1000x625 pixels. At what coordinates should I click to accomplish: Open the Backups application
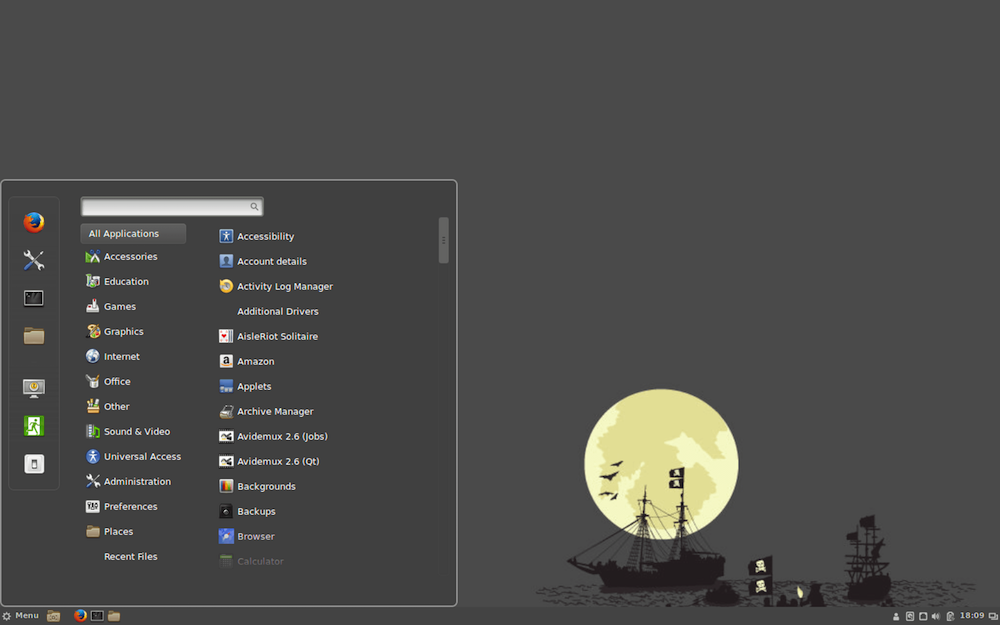coord(247,511)
